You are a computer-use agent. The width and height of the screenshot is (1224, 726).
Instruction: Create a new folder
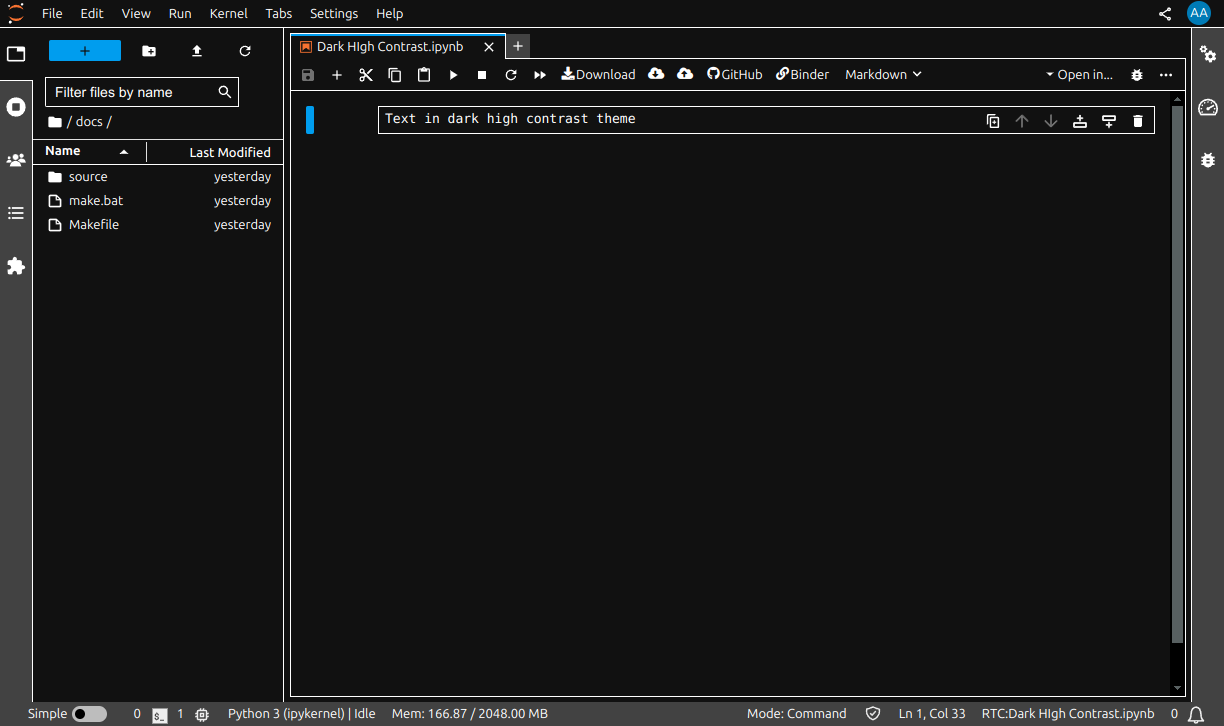(x=149, y=51)
